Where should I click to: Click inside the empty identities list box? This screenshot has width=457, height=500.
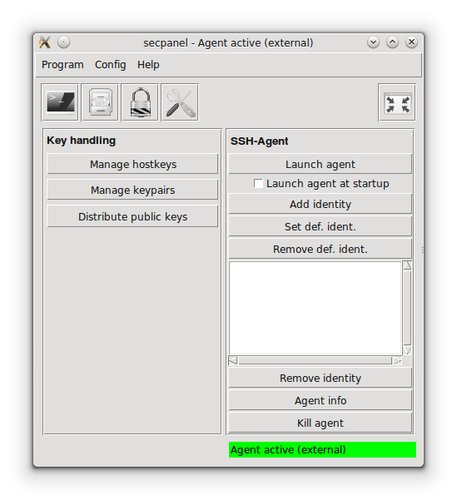tap(315, 308)
